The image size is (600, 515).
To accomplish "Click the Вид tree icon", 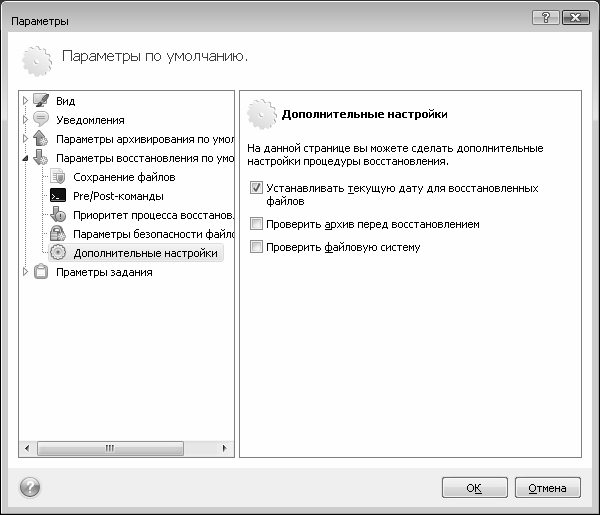I will coord(41,101).
